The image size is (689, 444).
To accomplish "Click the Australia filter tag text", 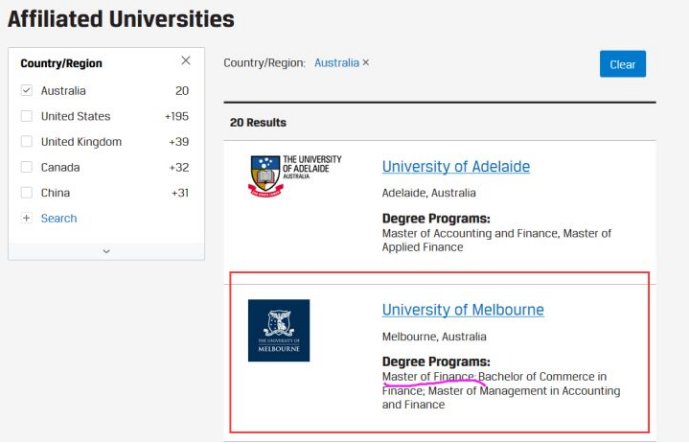I will (336, 63).
